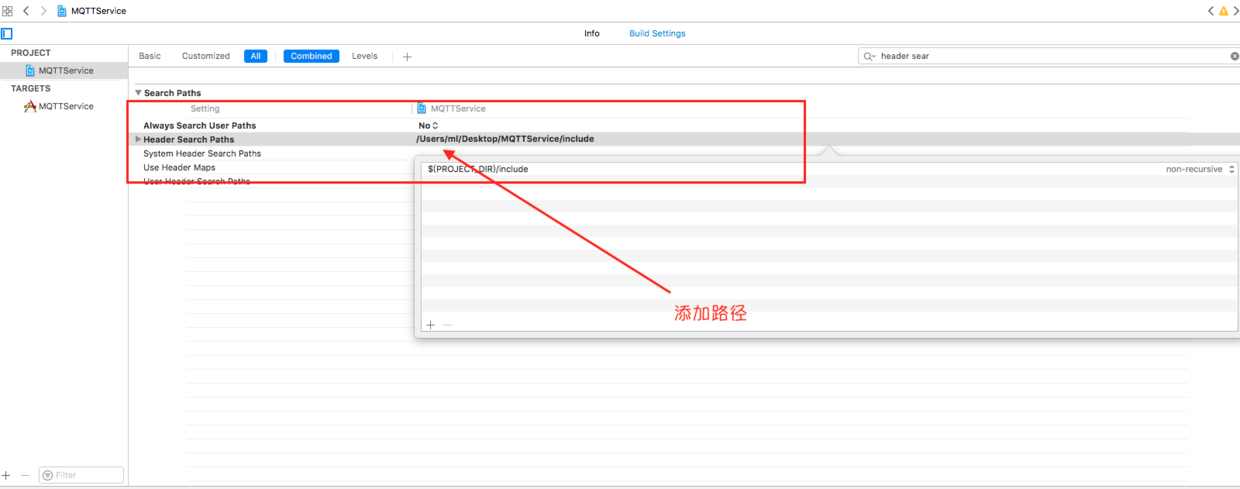Show All build settings

(x=256, y=56)
